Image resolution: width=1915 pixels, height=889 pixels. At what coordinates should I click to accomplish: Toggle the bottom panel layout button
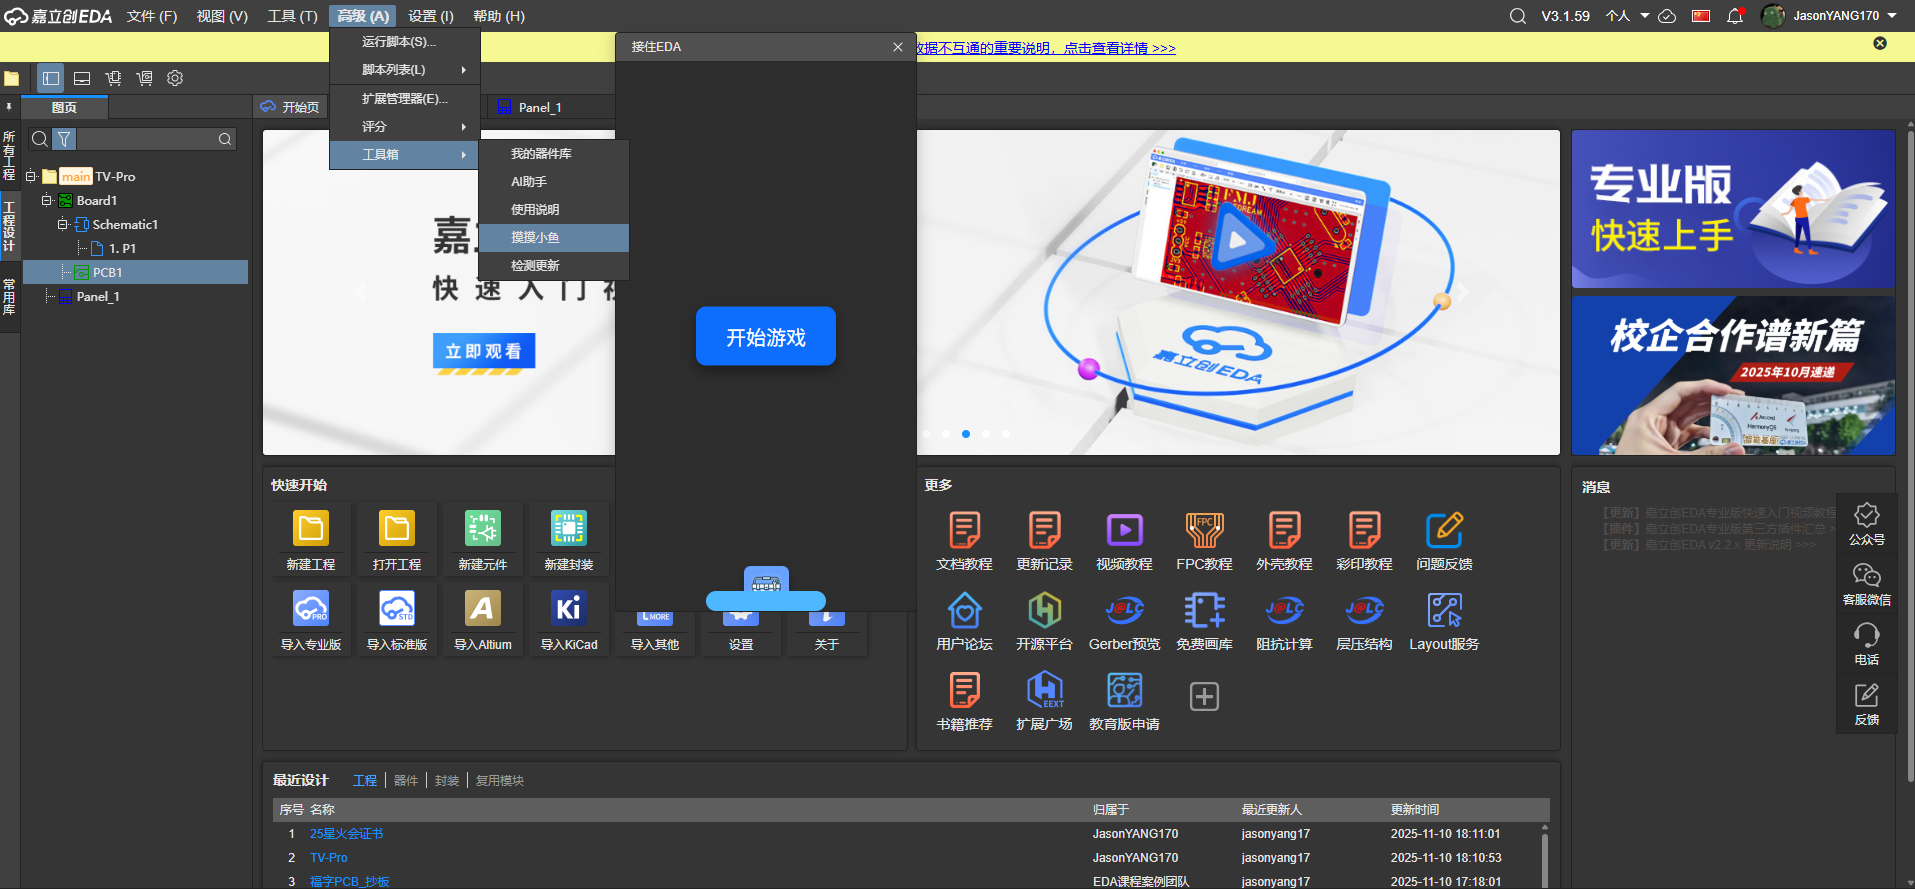[82, 78]
